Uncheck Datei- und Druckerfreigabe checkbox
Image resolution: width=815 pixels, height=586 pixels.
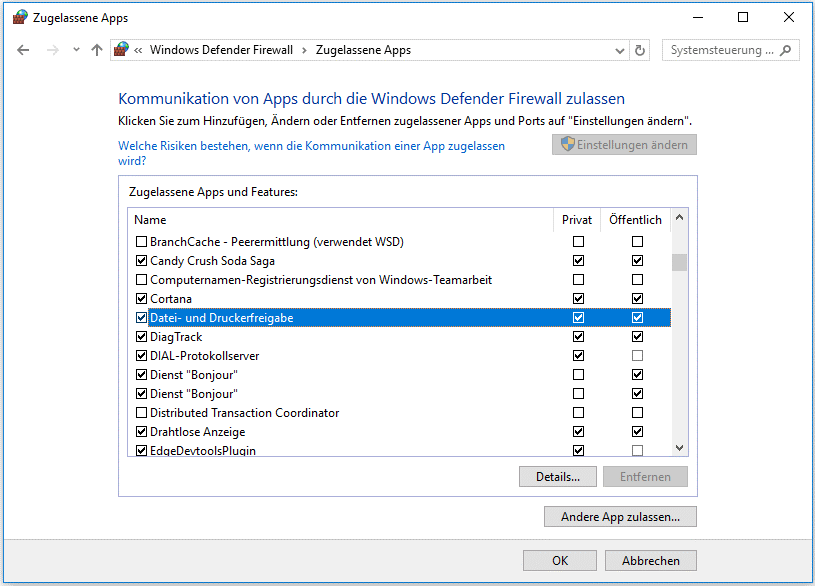(141, 318)
